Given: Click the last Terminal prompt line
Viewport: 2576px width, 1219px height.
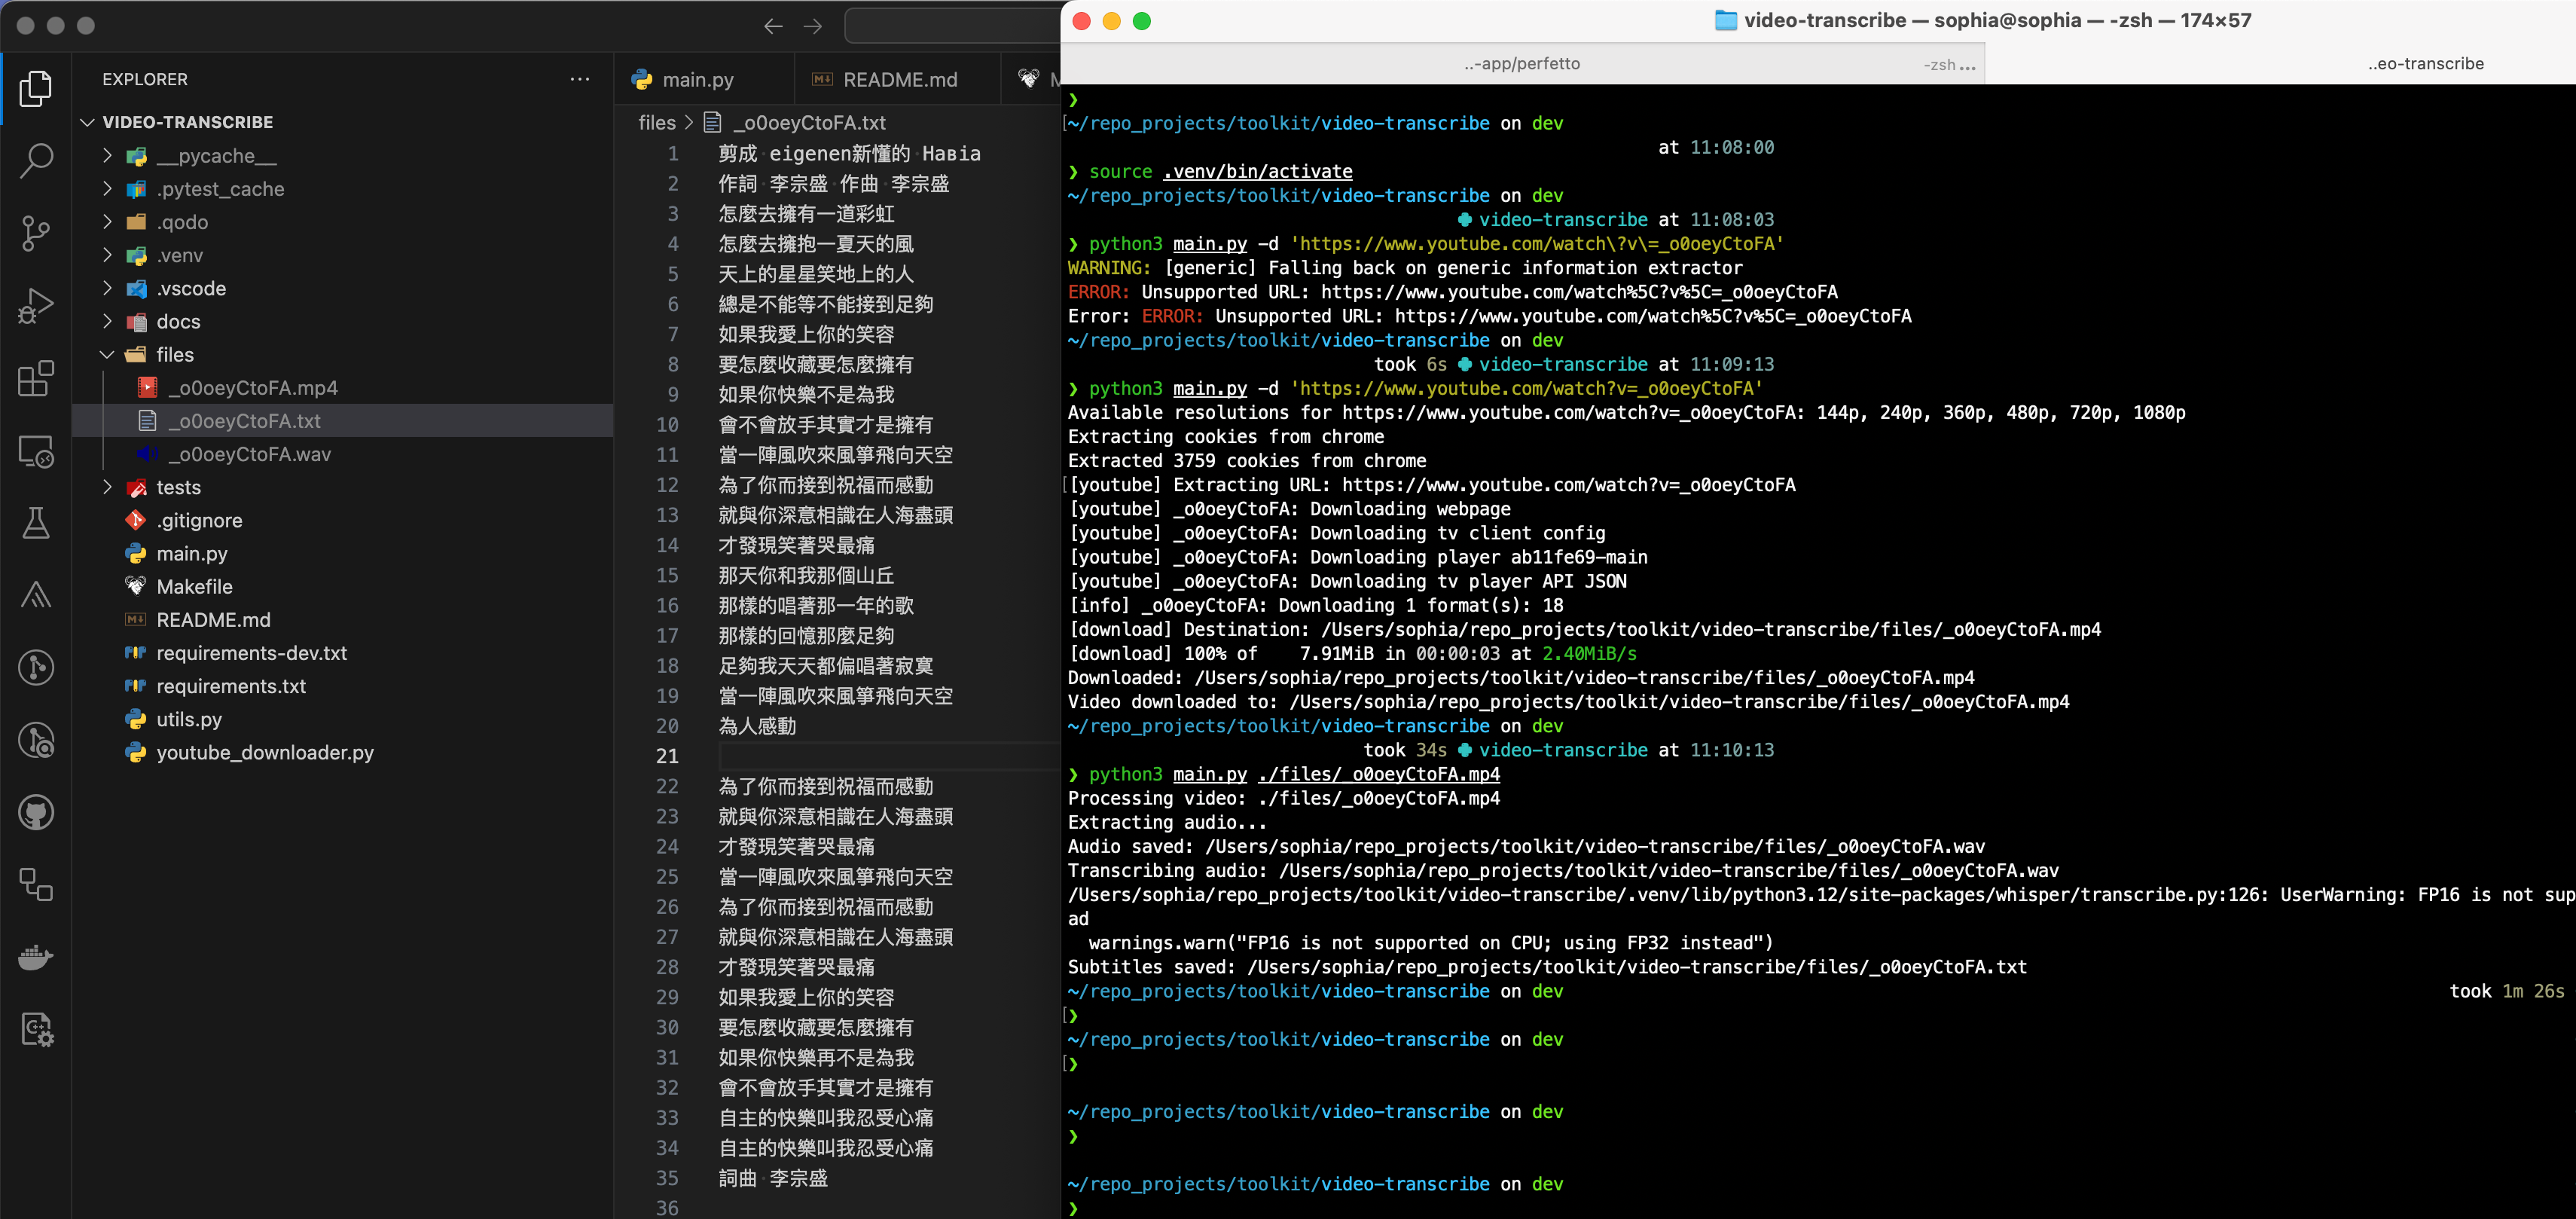Looking at the screenshot, I should tap(1073, 1208).
